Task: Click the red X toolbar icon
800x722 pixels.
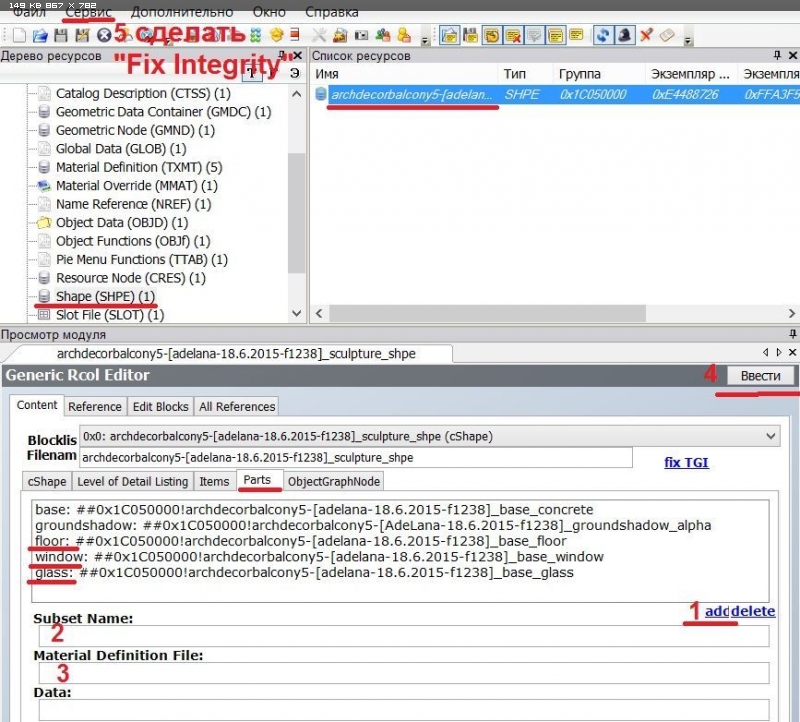Action: click(x=646, y=35)
